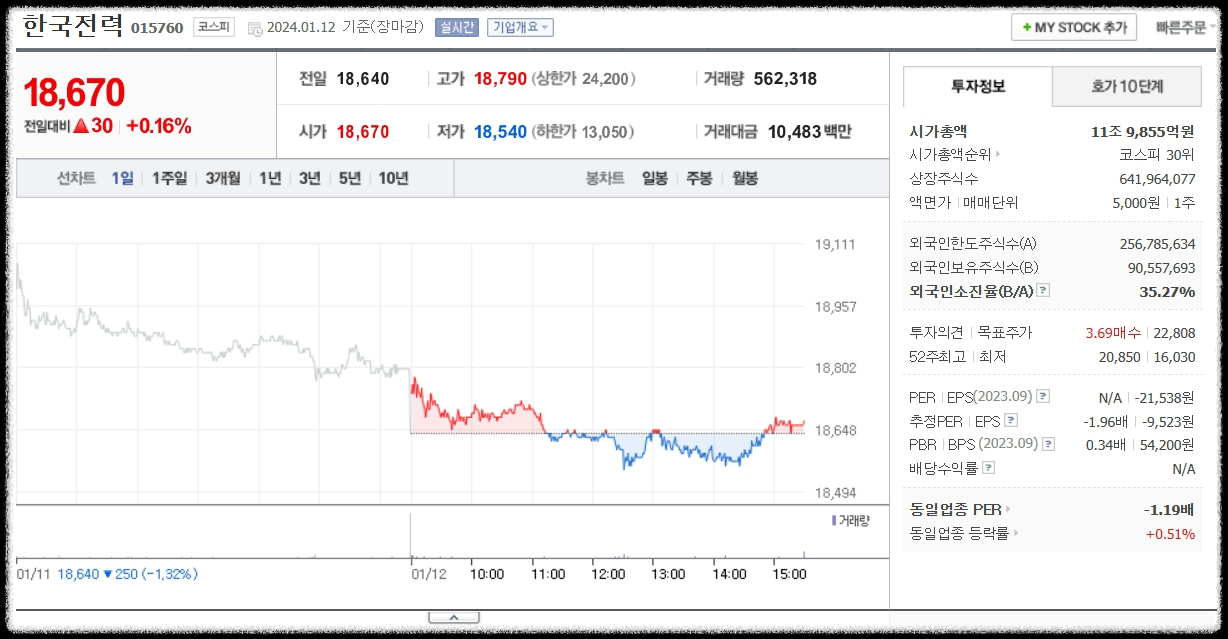Click the 18,802 price axis label
Viewport: 1228px width, 639px height.
[836, 368]
